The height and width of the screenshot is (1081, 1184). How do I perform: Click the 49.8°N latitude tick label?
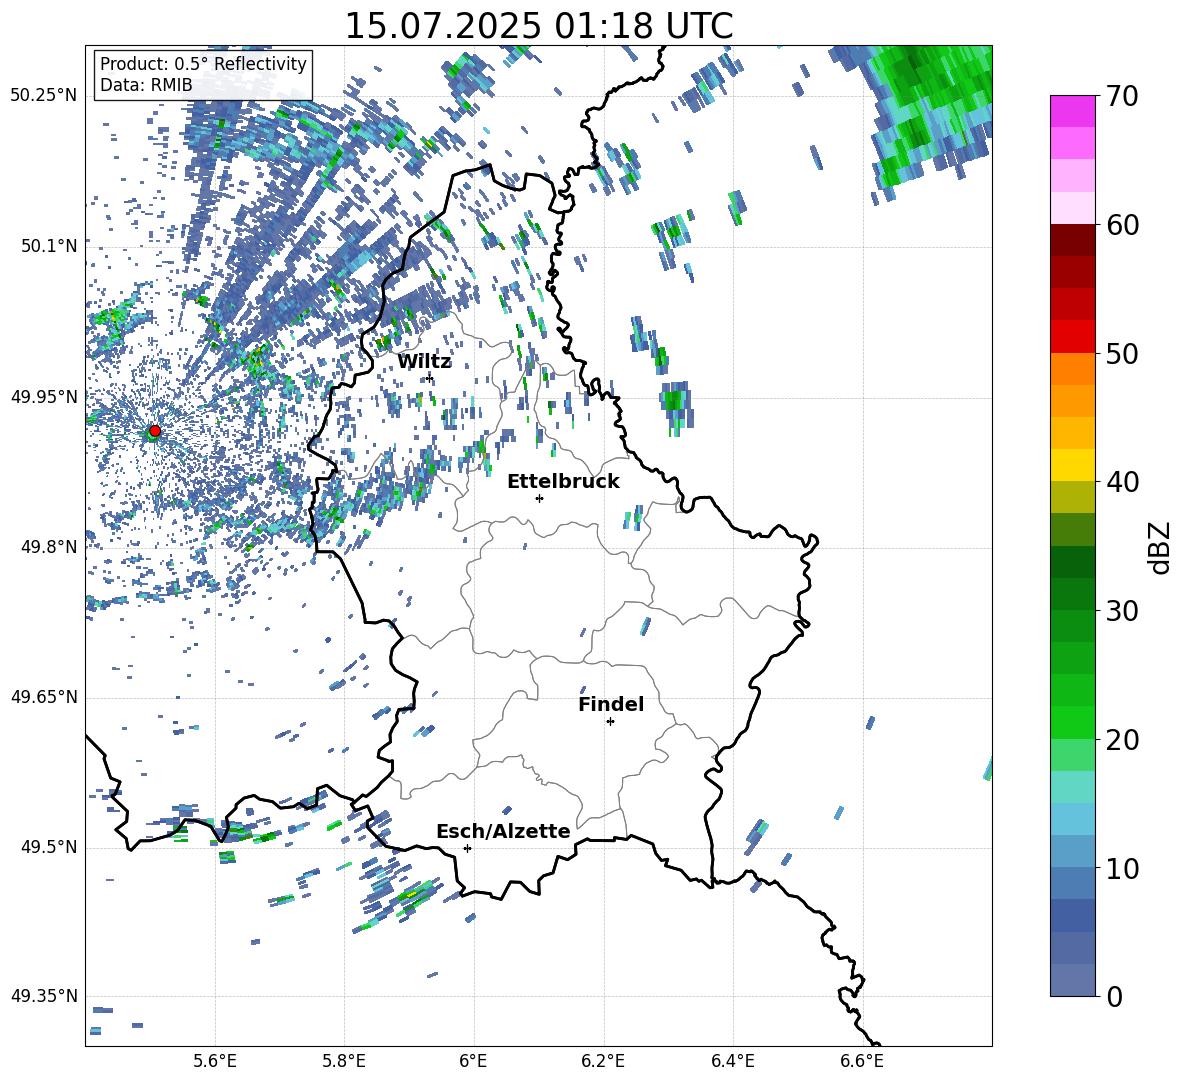pos(49,547)
